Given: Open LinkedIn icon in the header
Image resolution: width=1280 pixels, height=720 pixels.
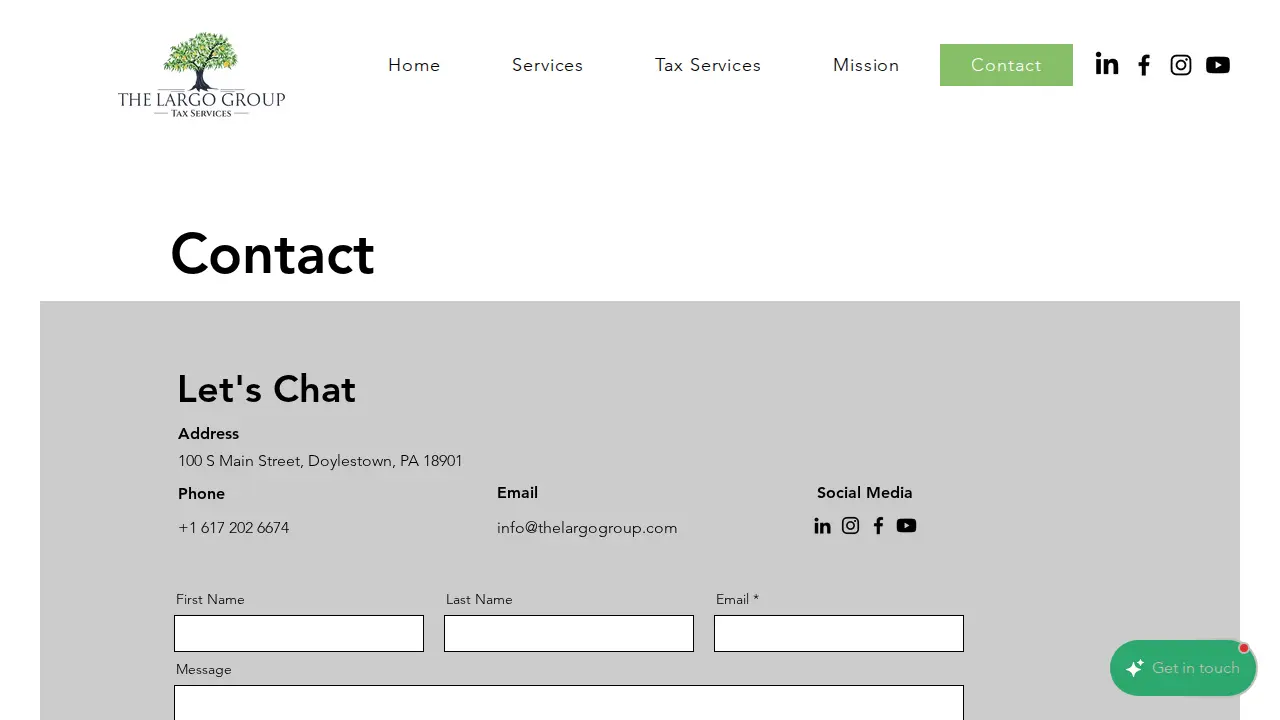Looking at the screenshot, I should click(x=1107, y=65).
